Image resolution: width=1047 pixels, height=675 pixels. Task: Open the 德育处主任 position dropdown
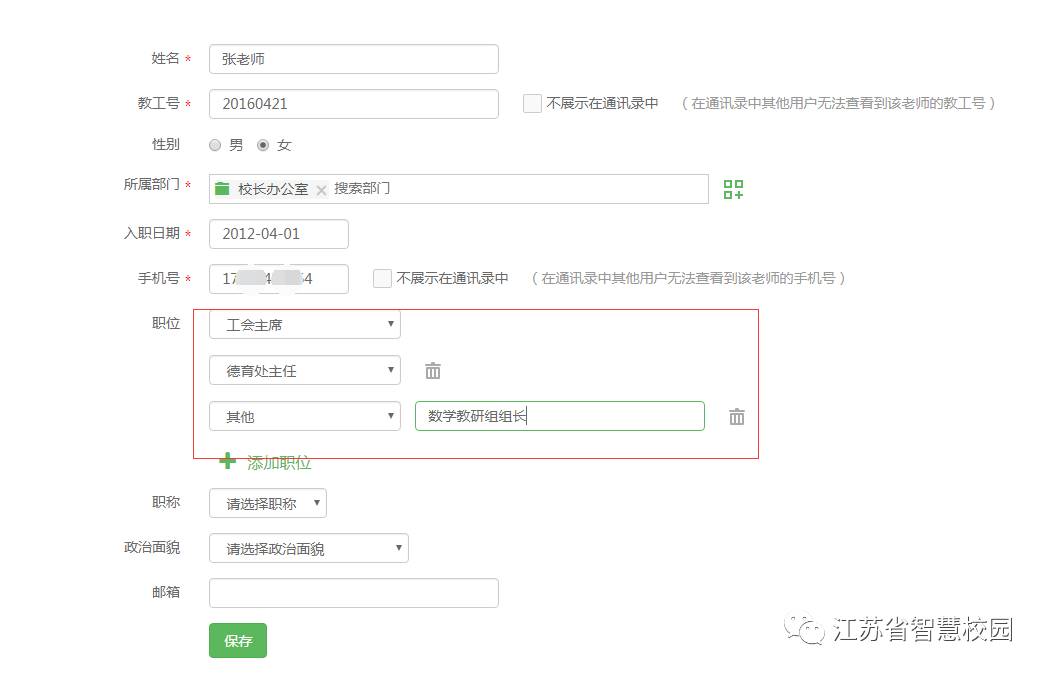point(304,371)
